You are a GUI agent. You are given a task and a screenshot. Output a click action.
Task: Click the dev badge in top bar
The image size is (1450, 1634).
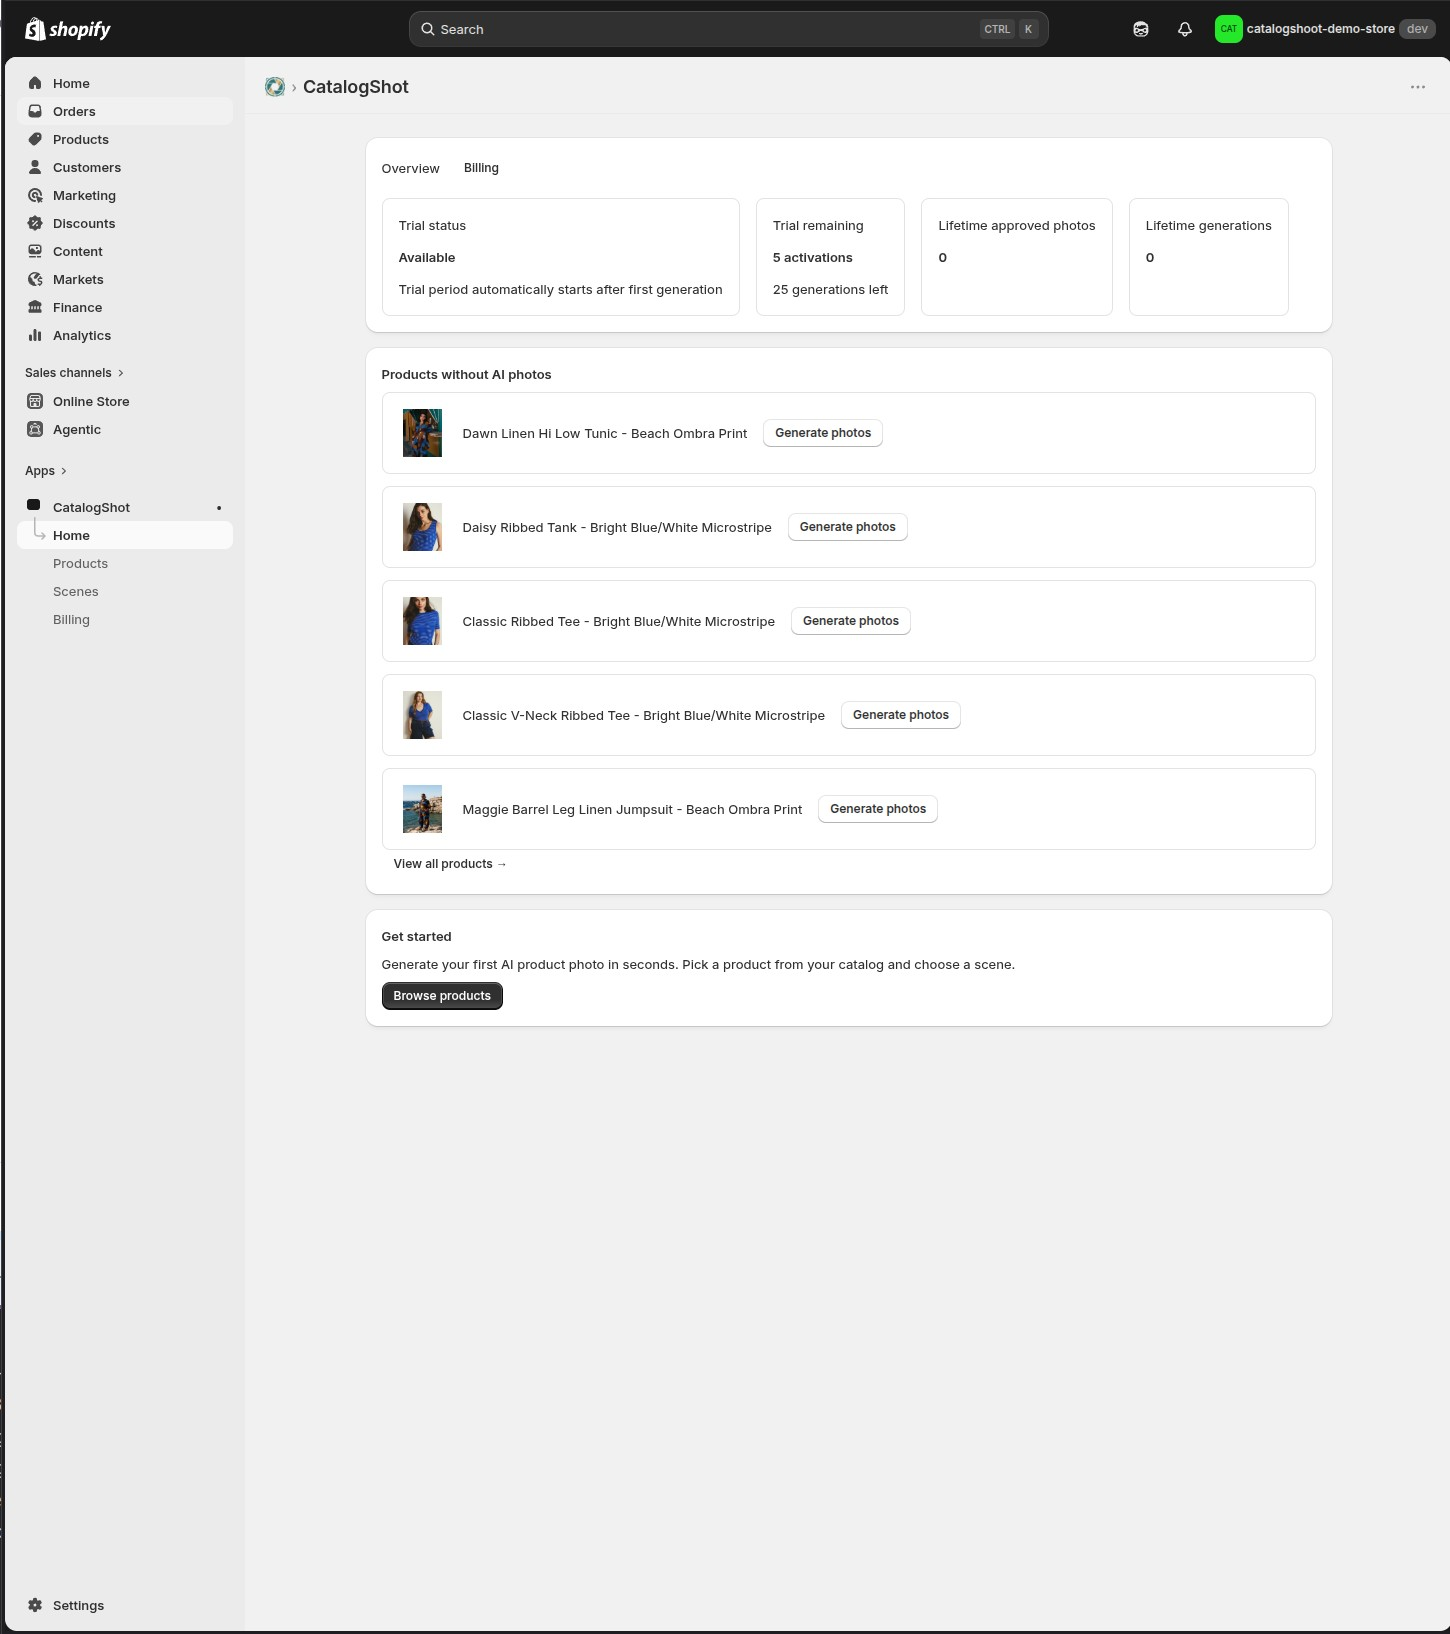click(x=1417, y=29)
